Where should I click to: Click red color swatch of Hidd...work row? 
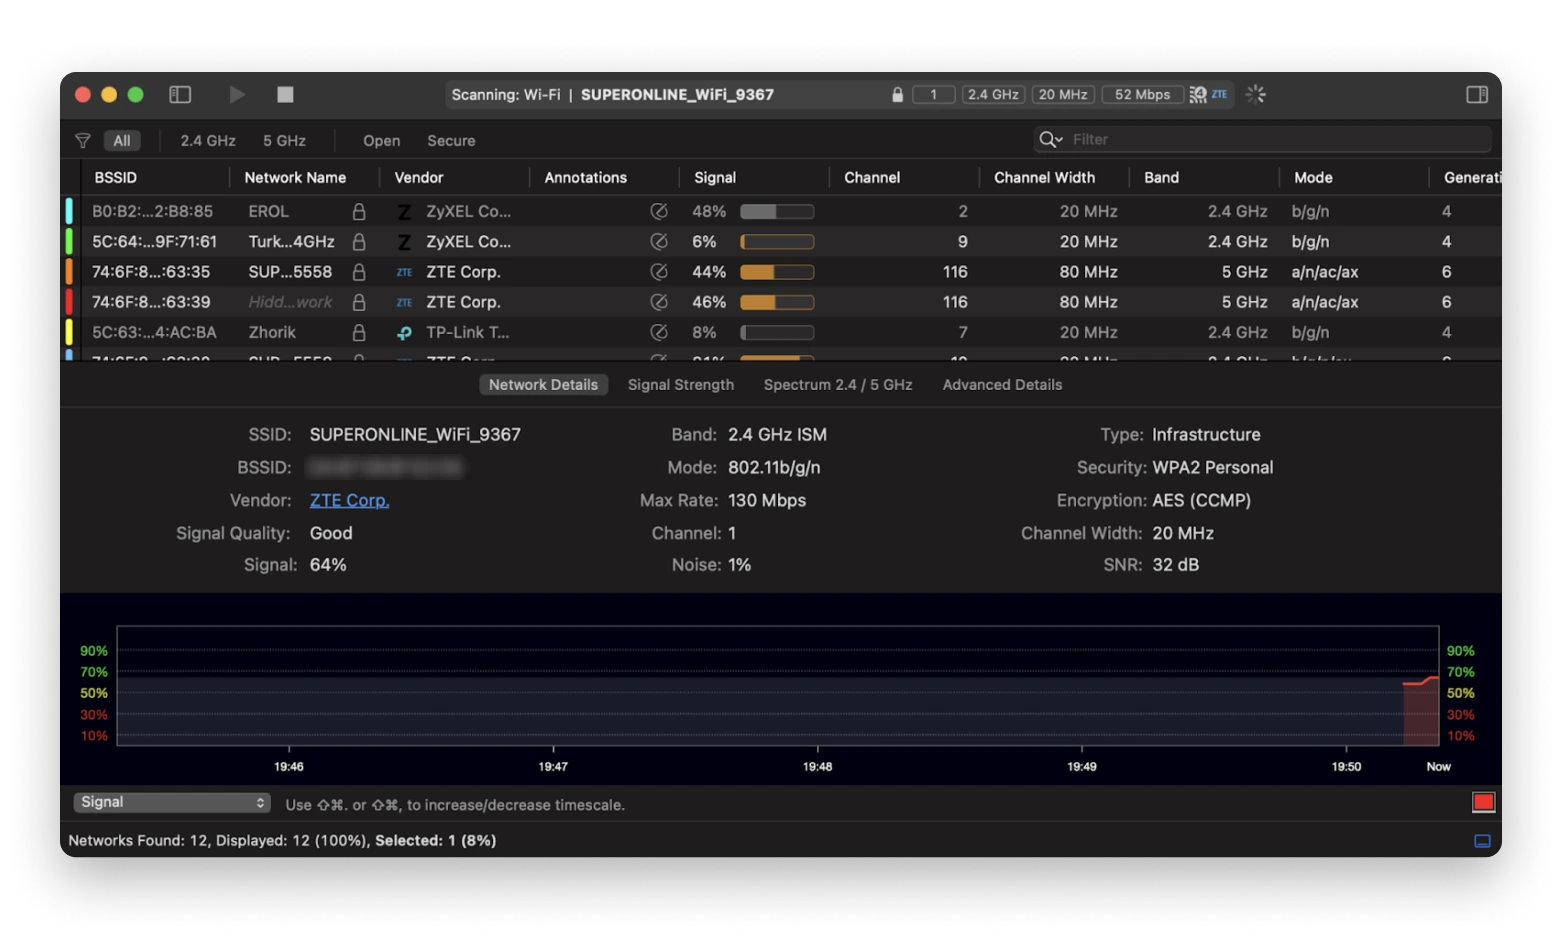point(69,302)
